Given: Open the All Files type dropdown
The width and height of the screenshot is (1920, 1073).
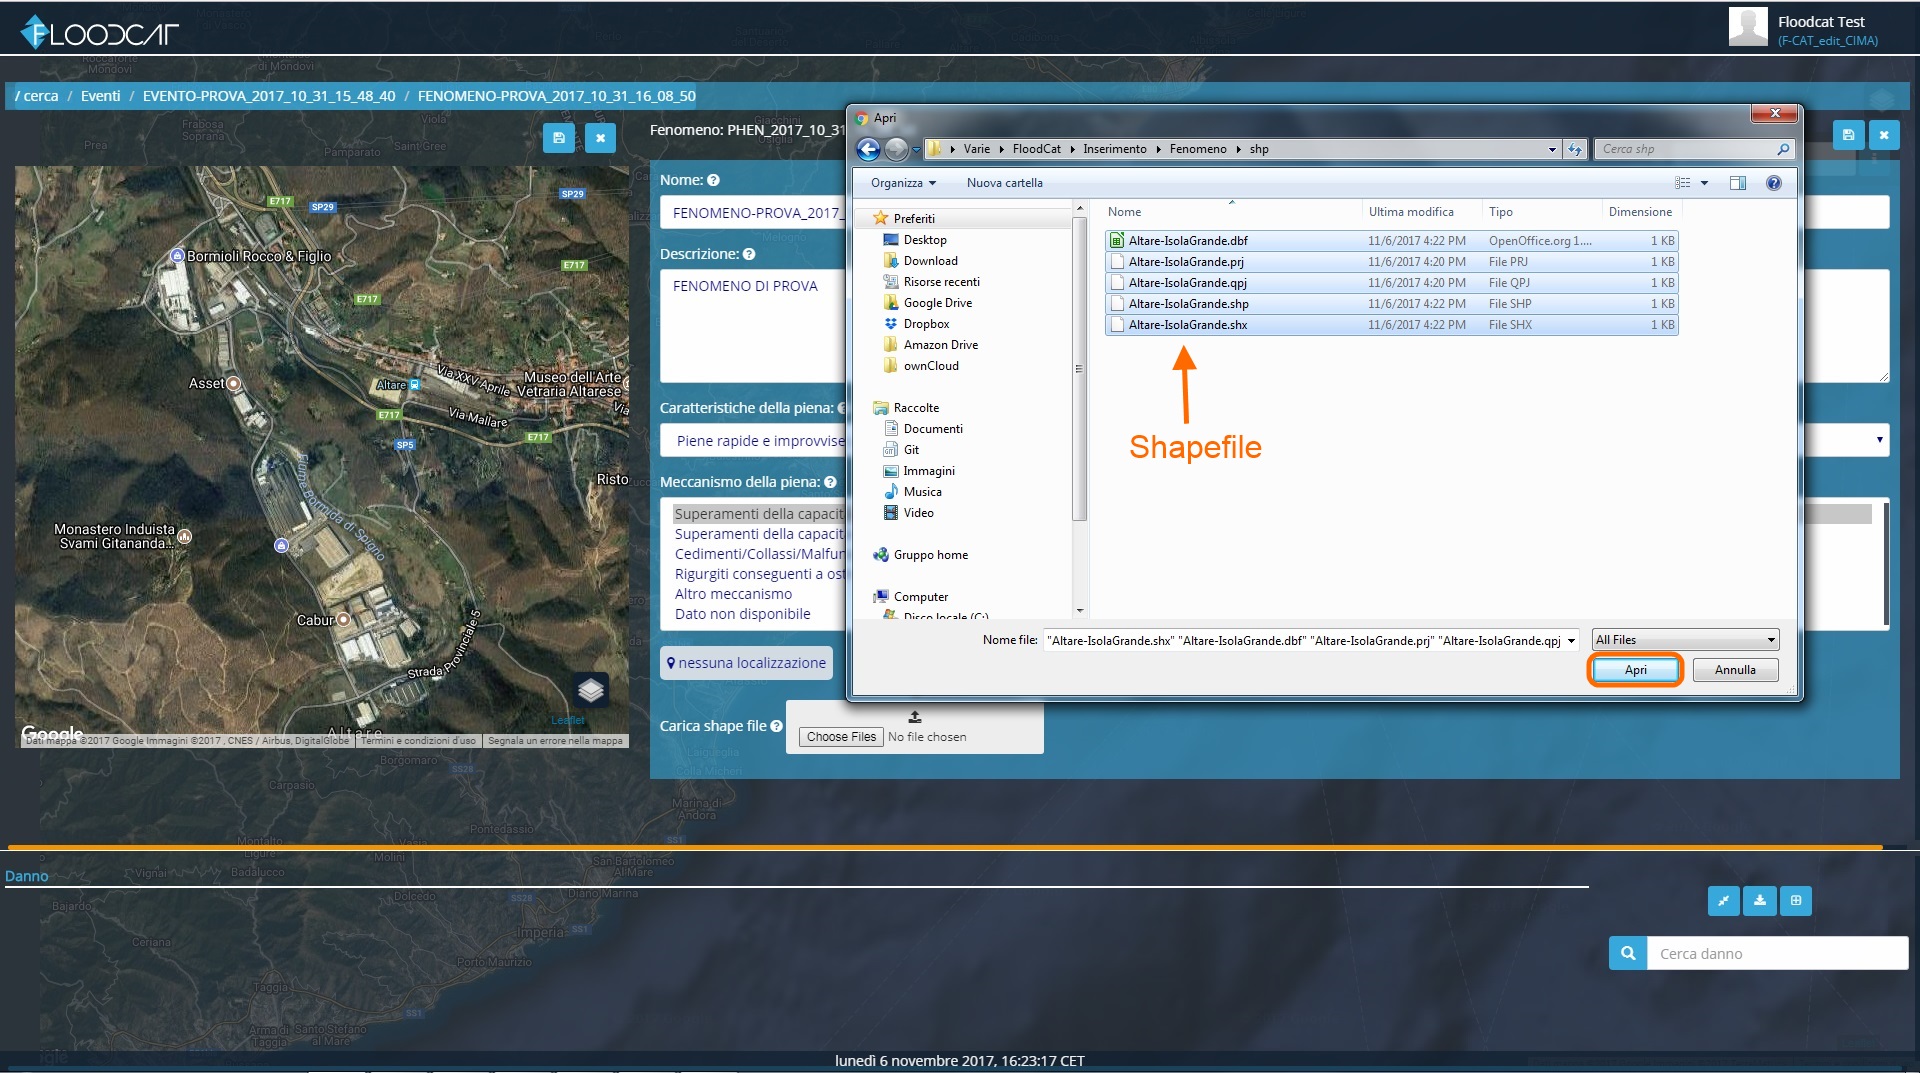Looking at the screenshot, I should coord(1685,640).
